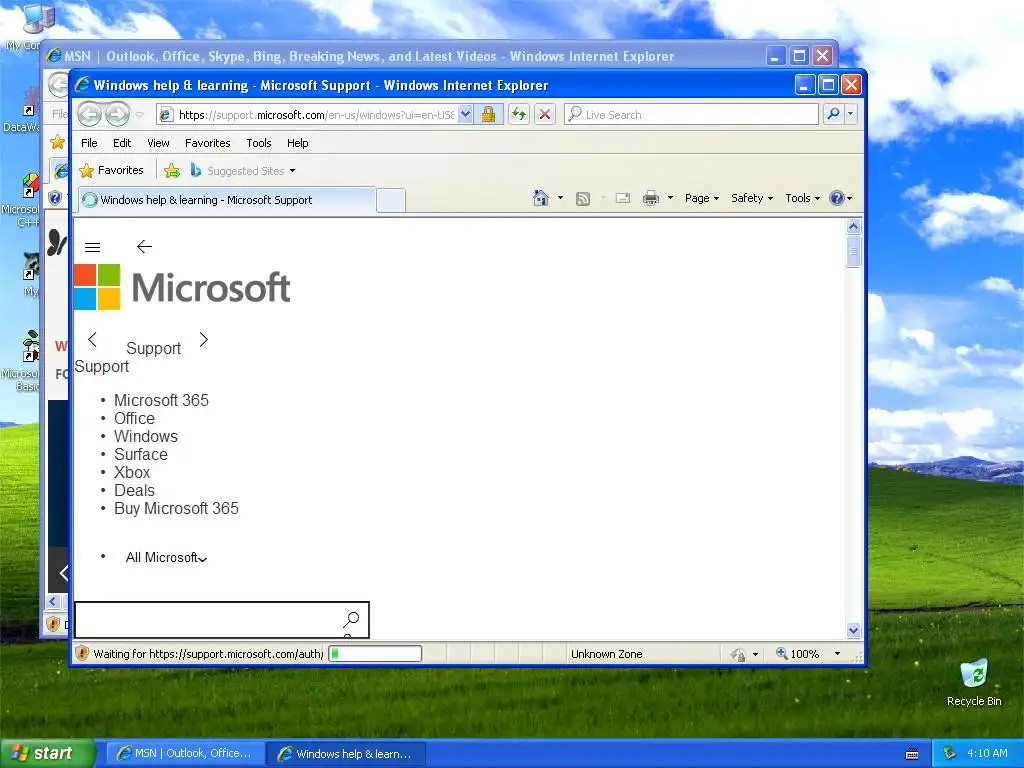Image resolution: width=1024 pixels, height=768 pixels.
Task: Click the security lock icon in address bar
Action: (488, 114)
